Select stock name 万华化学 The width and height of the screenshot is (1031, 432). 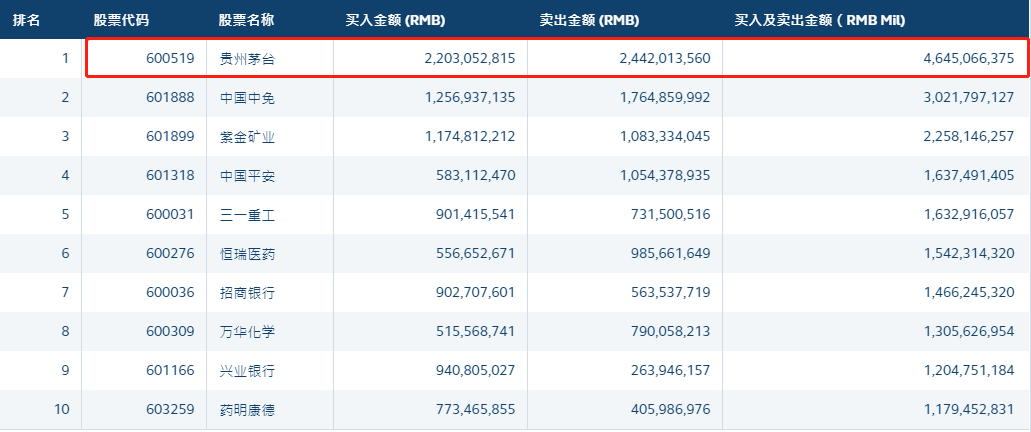pyautogui.click(x=247, y=331)
